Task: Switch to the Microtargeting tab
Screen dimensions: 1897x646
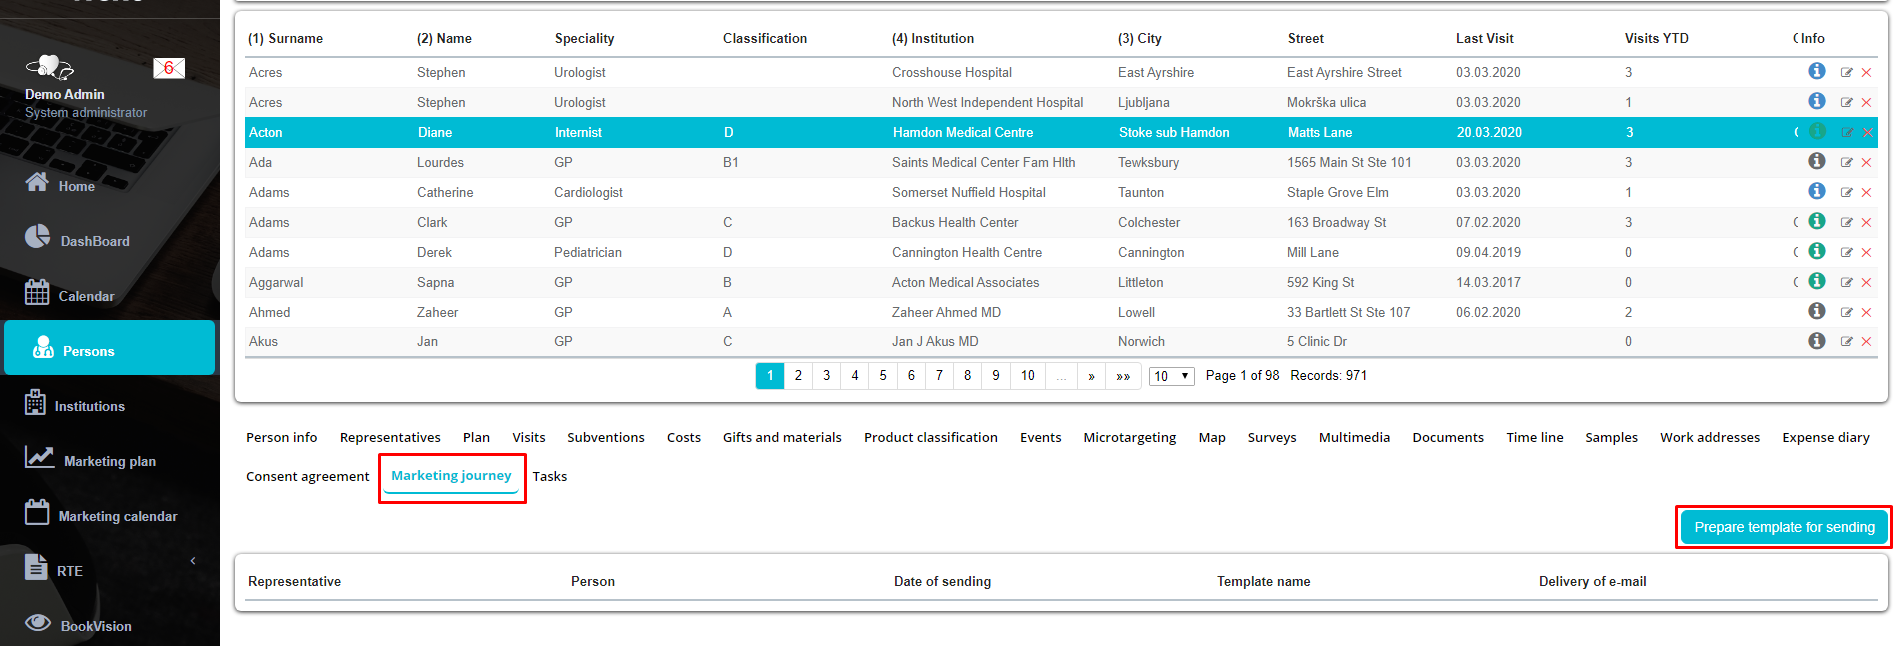Action: click(1129, 438)
